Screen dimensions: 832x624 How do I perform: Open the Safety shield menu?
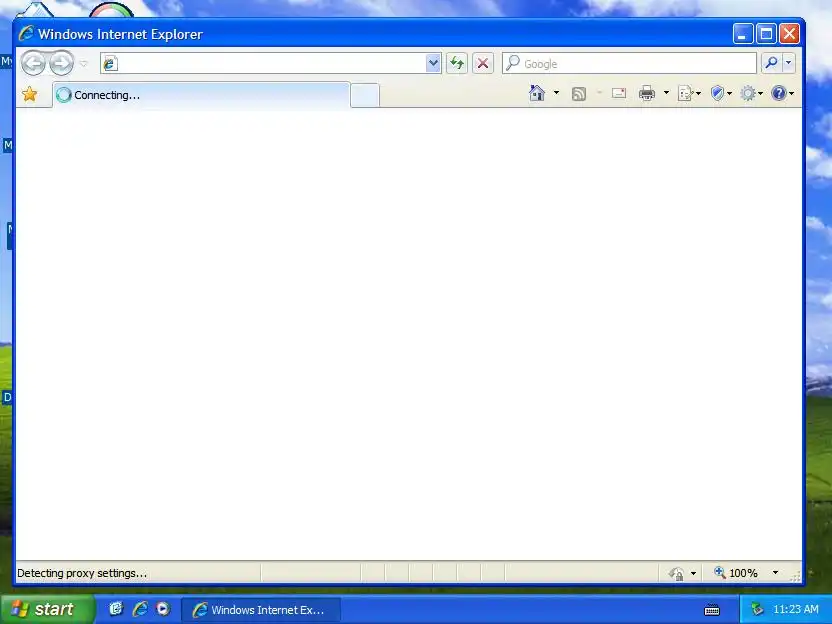coord(721,93)
